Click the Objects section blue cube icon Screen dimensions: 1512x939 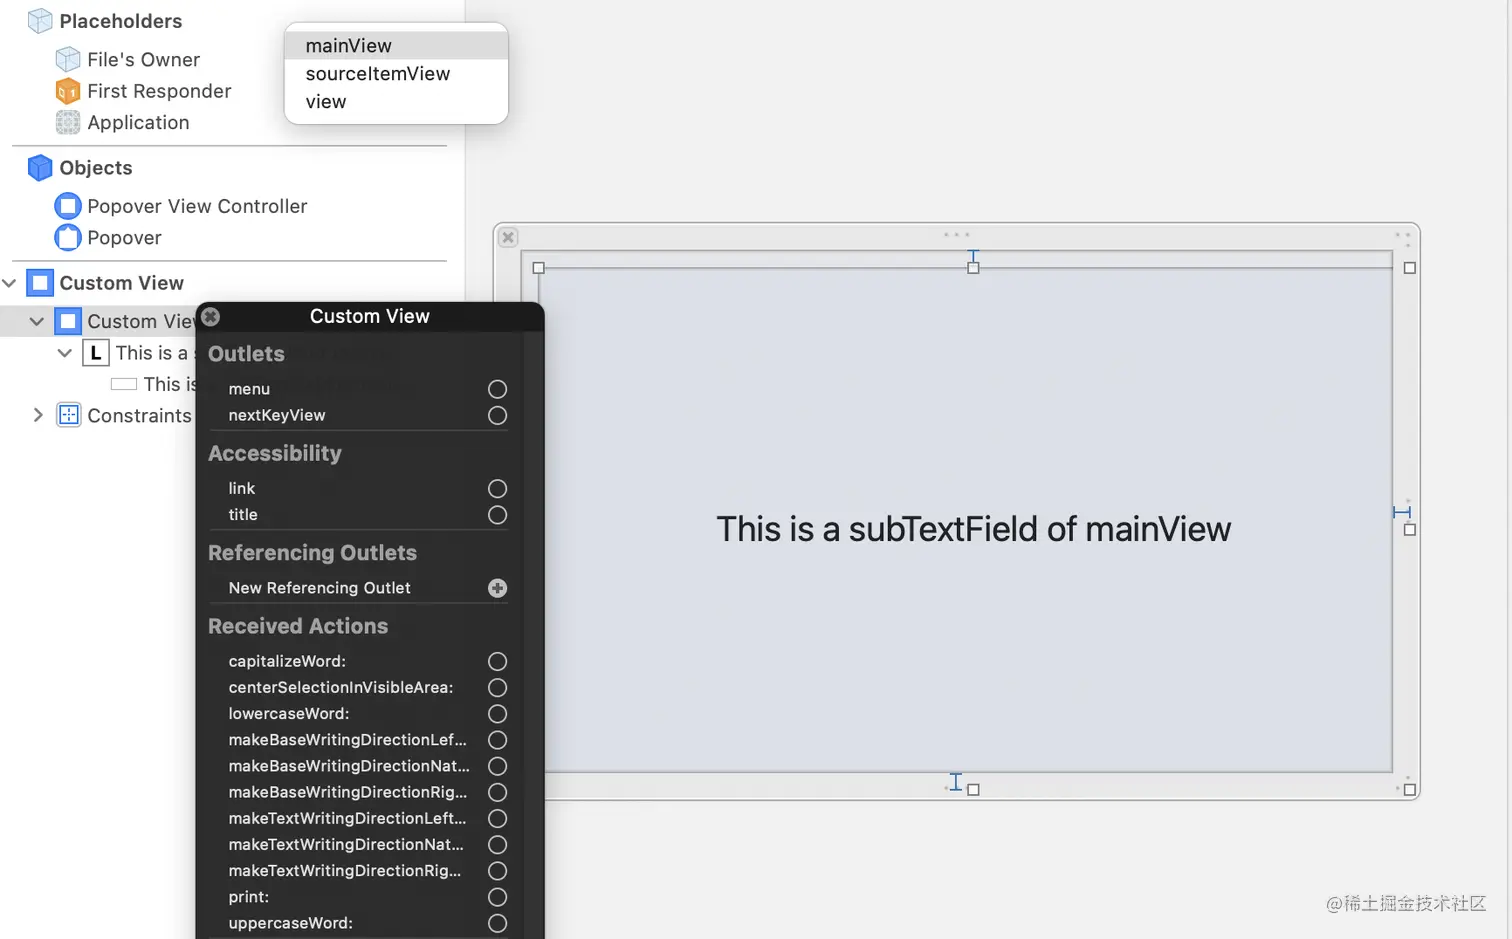[40, 168]
